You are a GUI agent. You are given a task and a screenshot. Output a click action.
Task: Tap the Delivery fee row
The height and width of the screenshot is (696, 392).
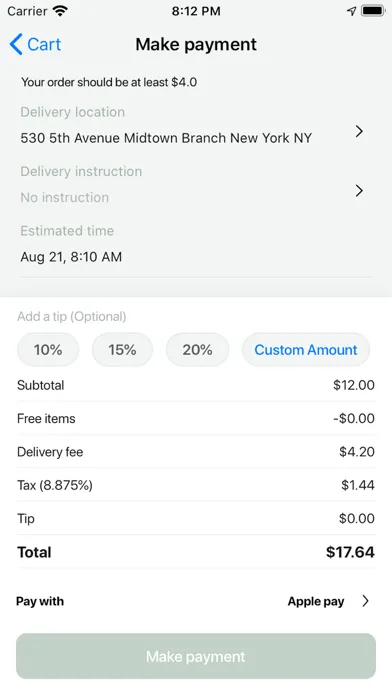tap(196, 452)
